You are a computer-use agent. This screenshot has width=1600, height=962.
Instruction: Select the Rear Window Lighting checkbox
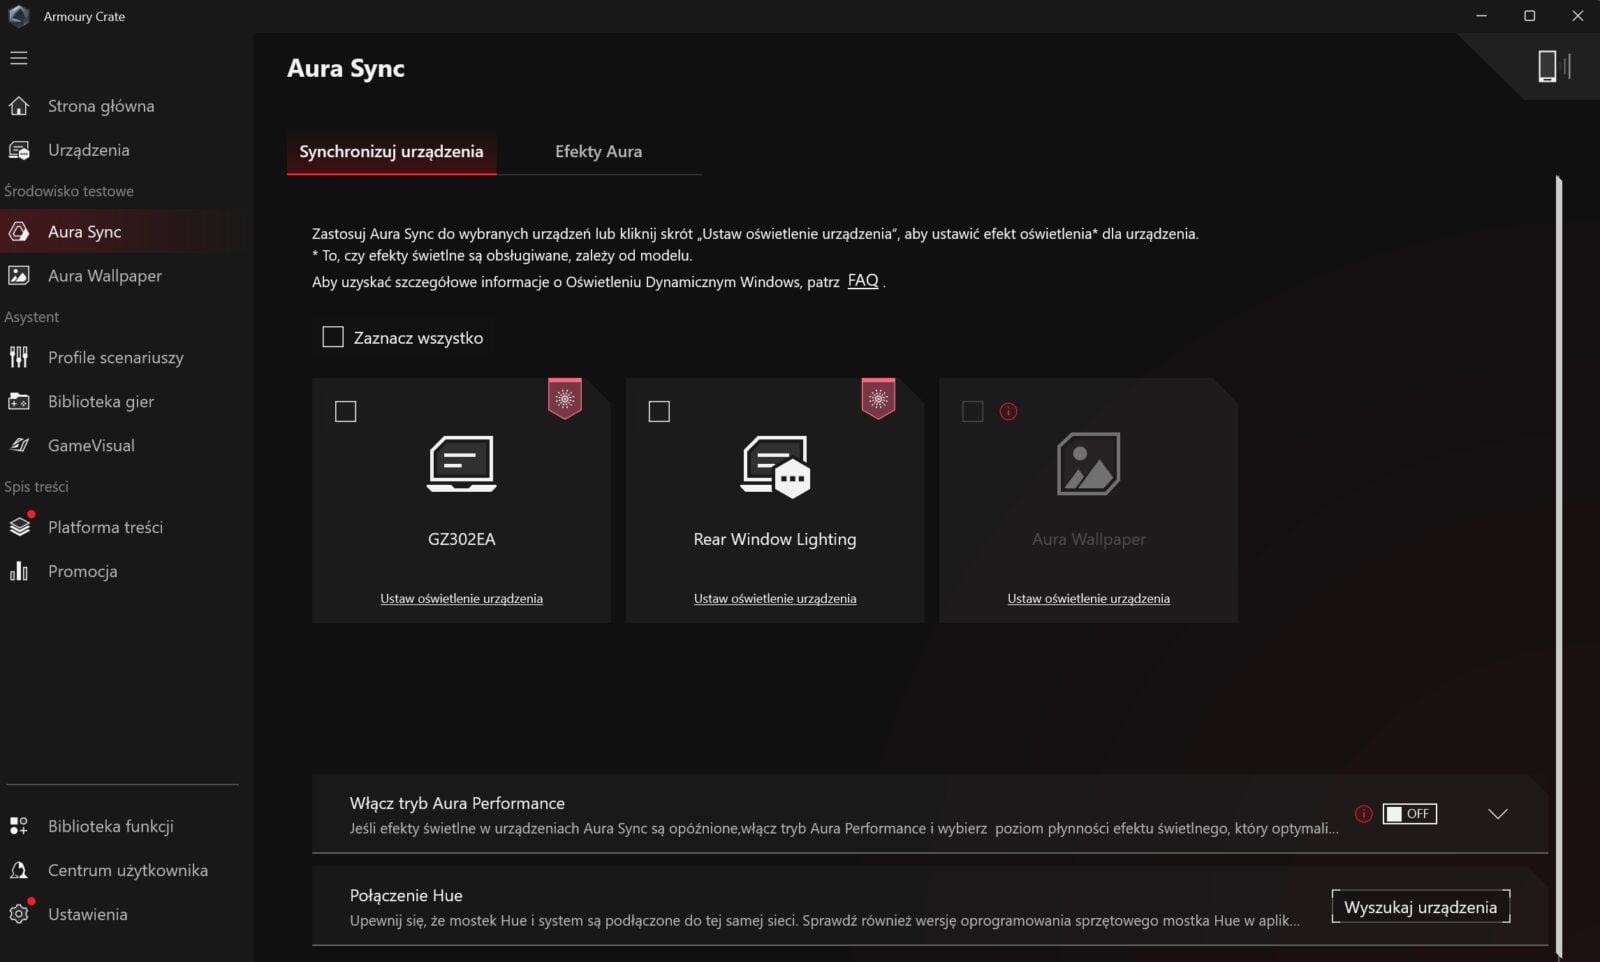[659, 411]
